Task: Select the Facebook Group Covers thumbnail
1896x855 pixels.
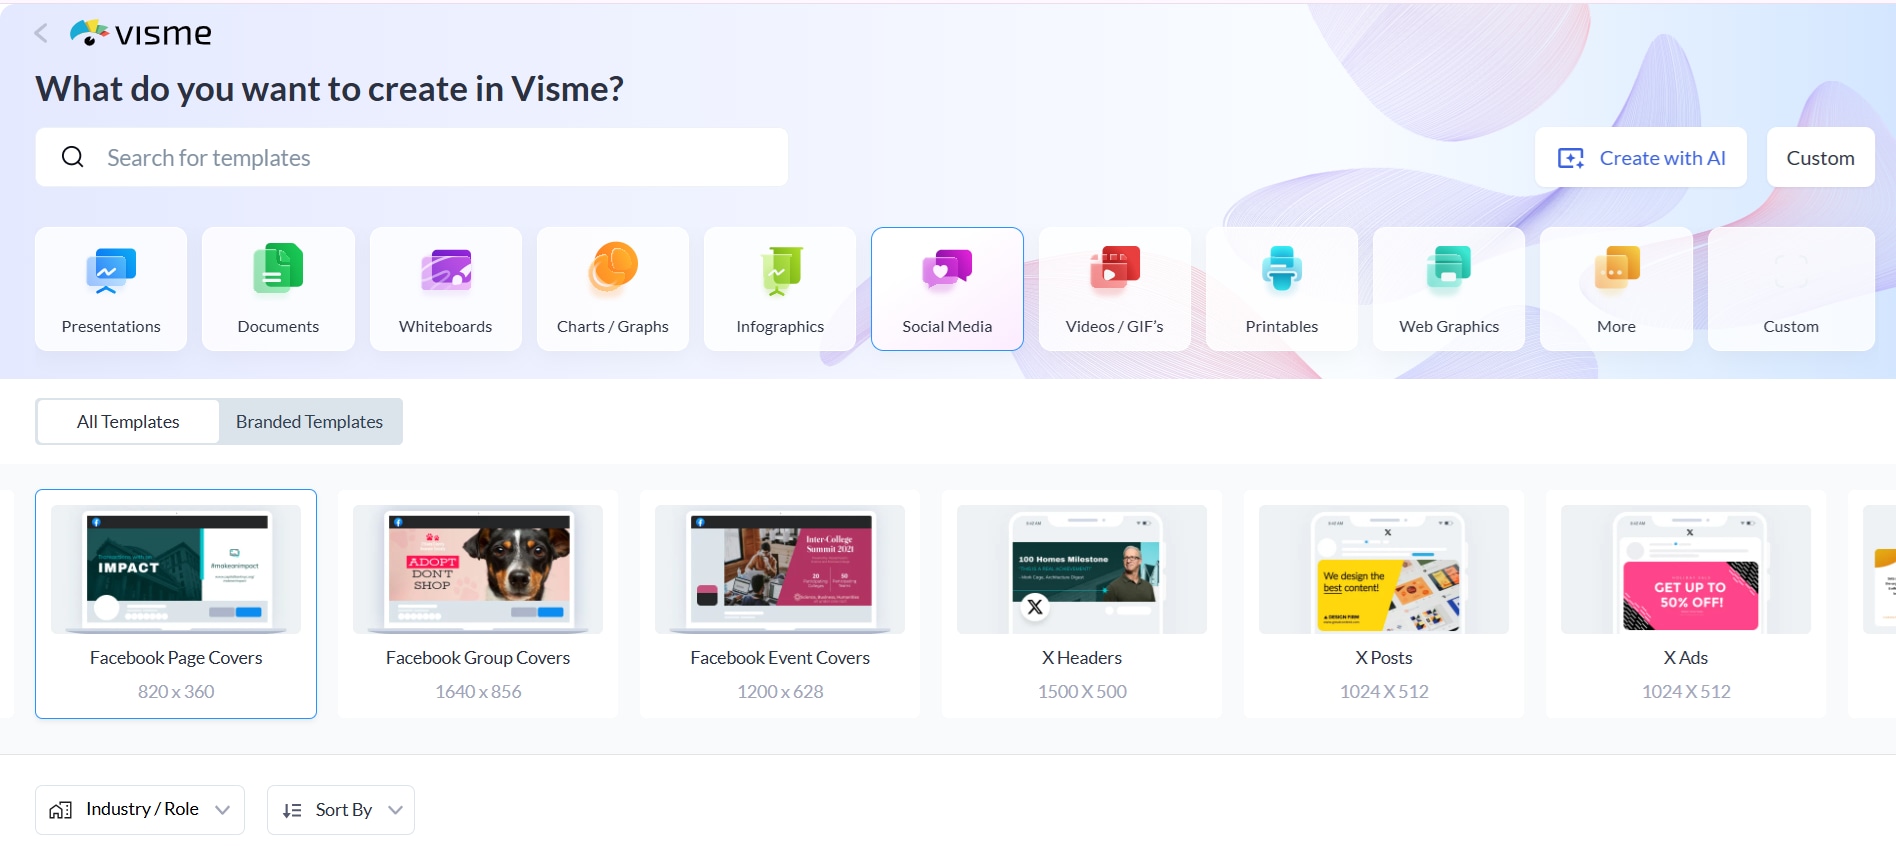Action: coord(478,569)
